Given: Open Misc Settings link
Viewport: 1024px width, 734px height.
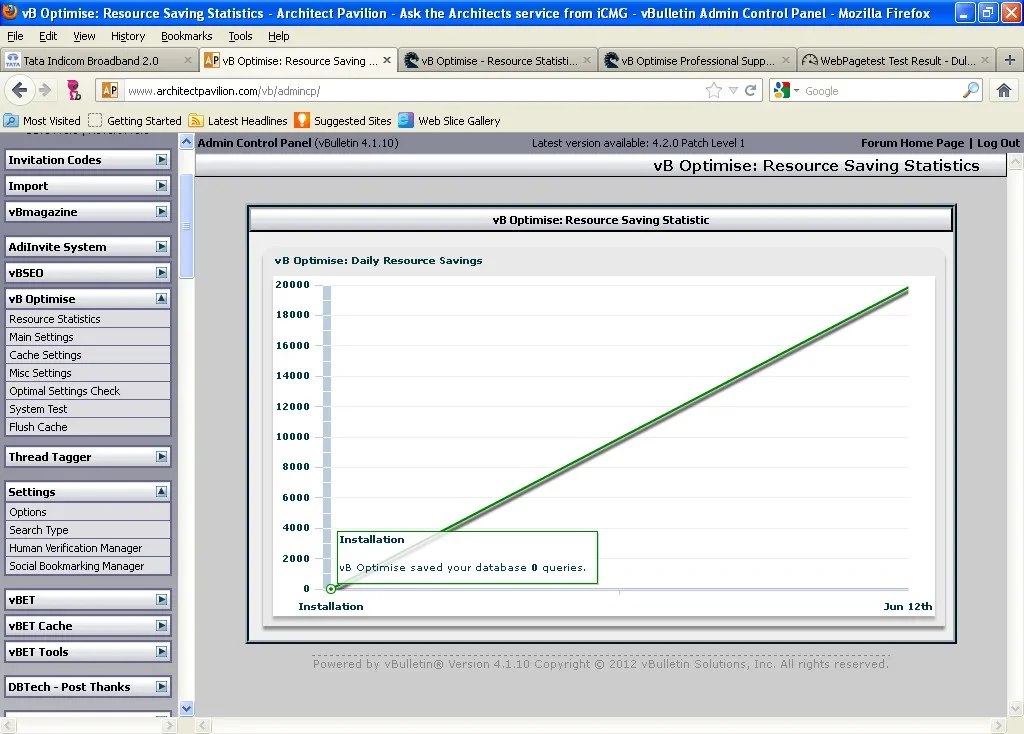Looking at the screenshot, I should point(40,373).
